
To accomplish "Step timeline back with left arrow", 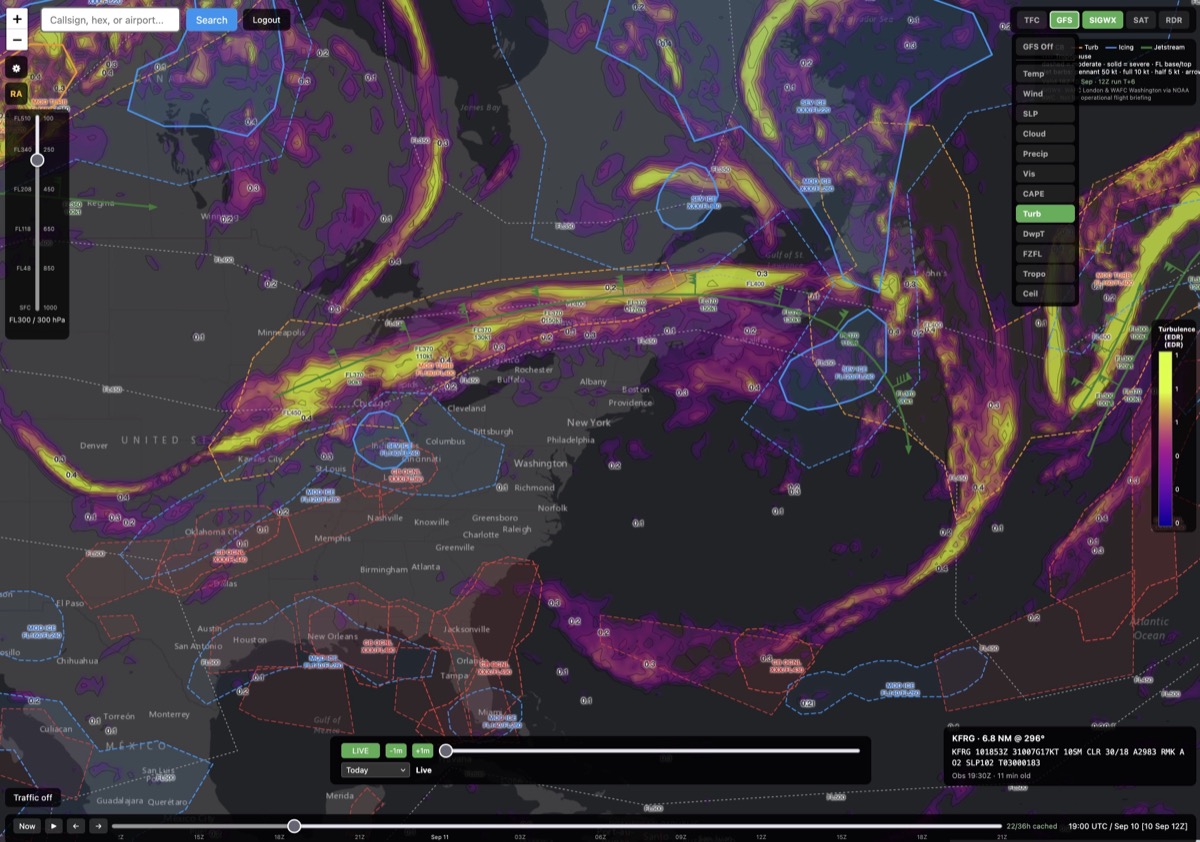I will (x=76, y=826).
